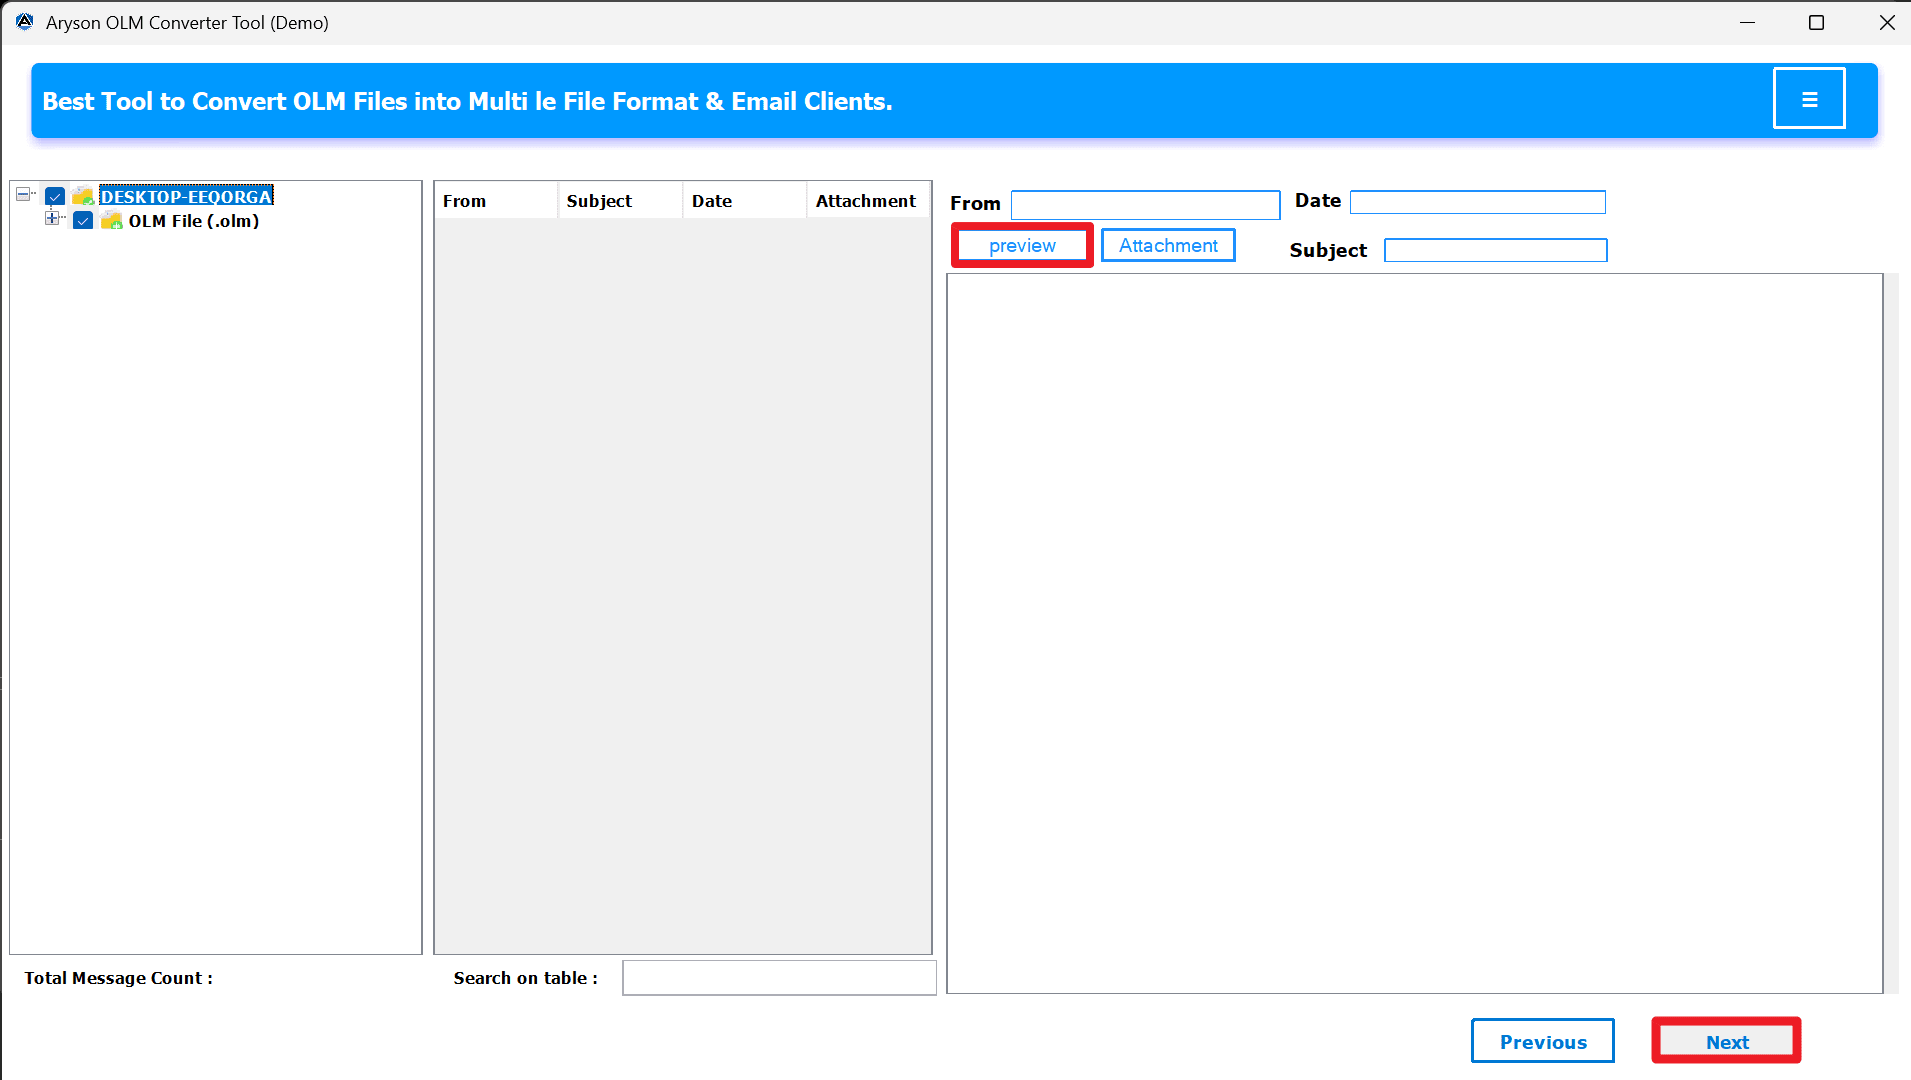Click the From search input field

[x=1144, y=204]
